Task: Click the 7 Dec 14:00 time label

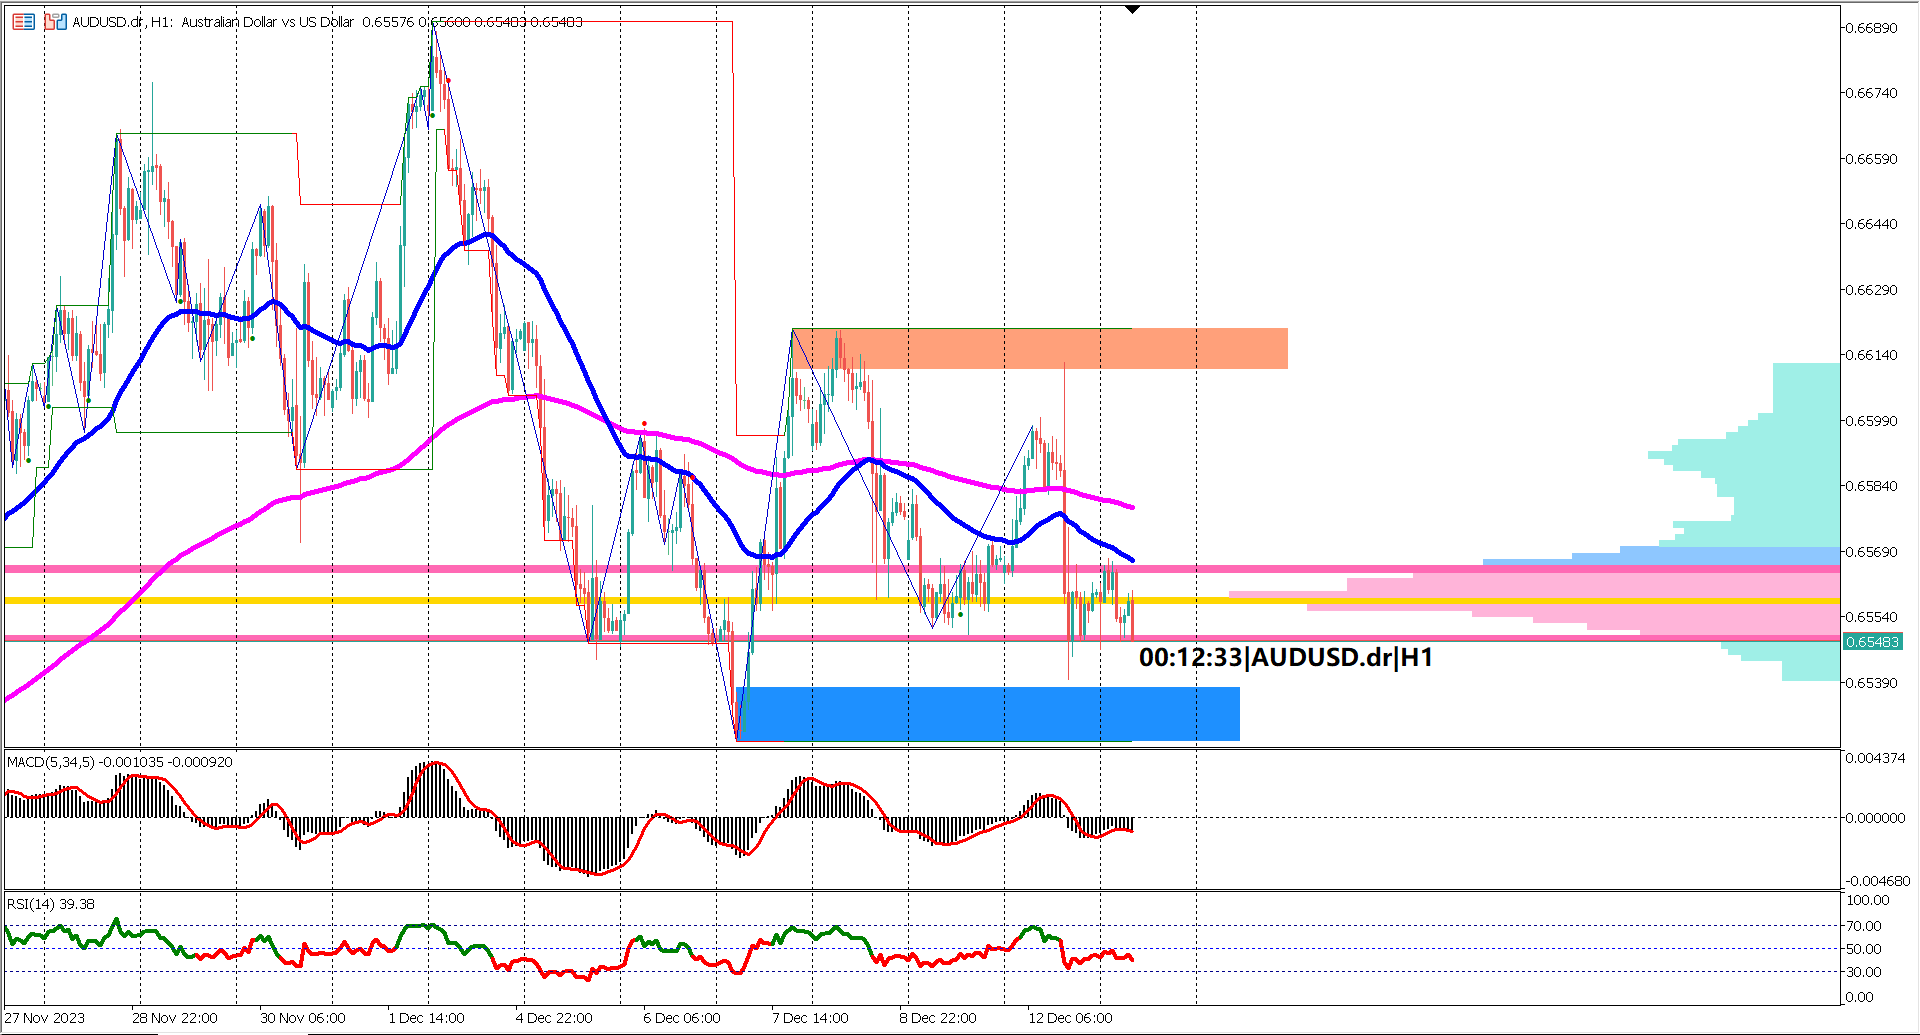Action: pos(810,1018)
